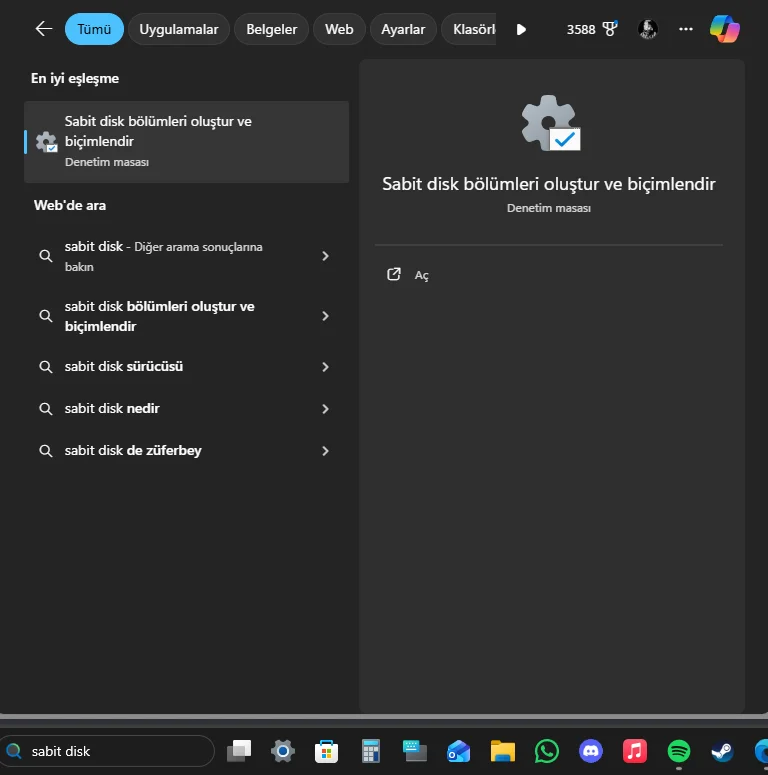The image size is (768, 775).
Task: Open Spotify from the taskbar
Action: coord(679,751)
